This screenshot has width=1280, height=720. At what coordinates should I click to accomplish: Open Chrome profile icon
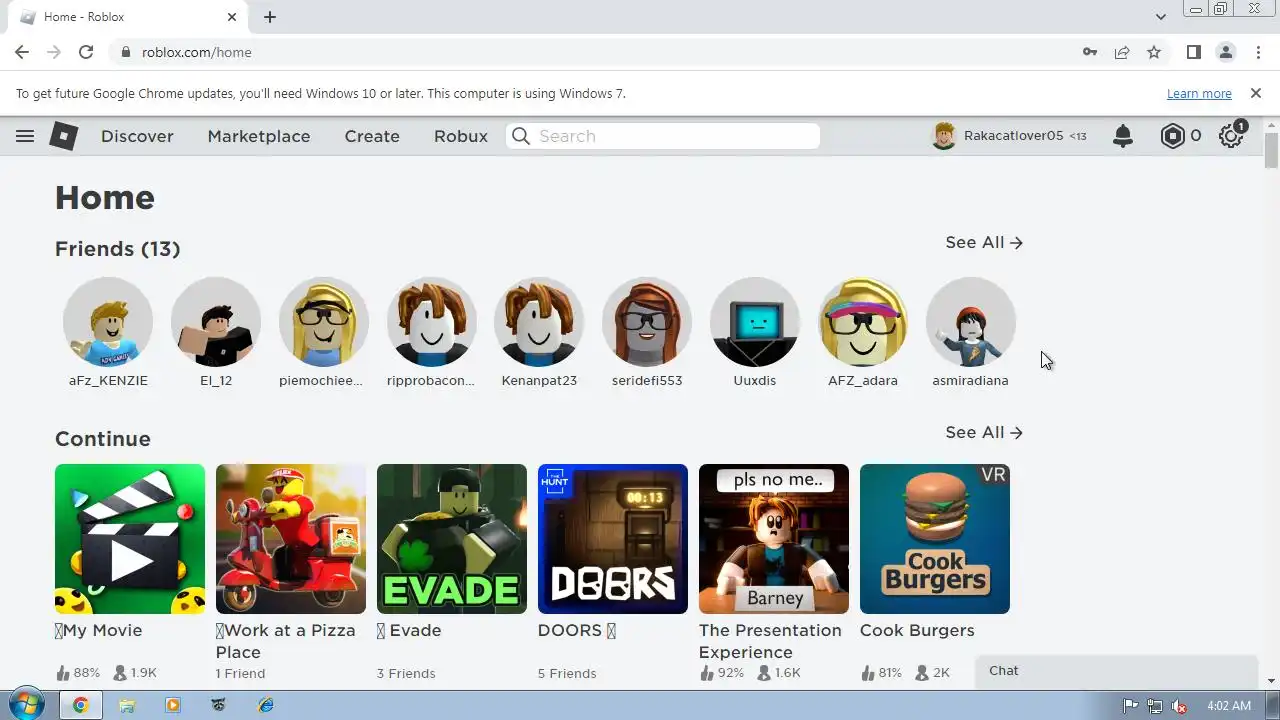click(x=1225, y=52)
